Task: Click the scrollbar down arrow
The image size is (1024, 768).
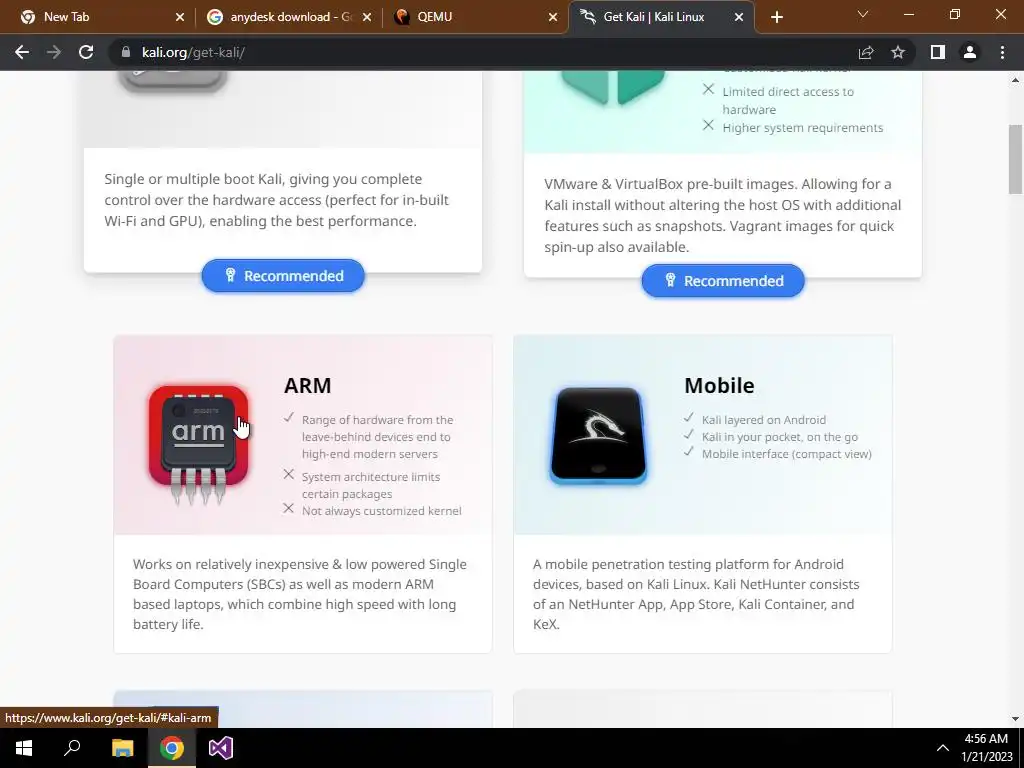Action: [1015, 719]
